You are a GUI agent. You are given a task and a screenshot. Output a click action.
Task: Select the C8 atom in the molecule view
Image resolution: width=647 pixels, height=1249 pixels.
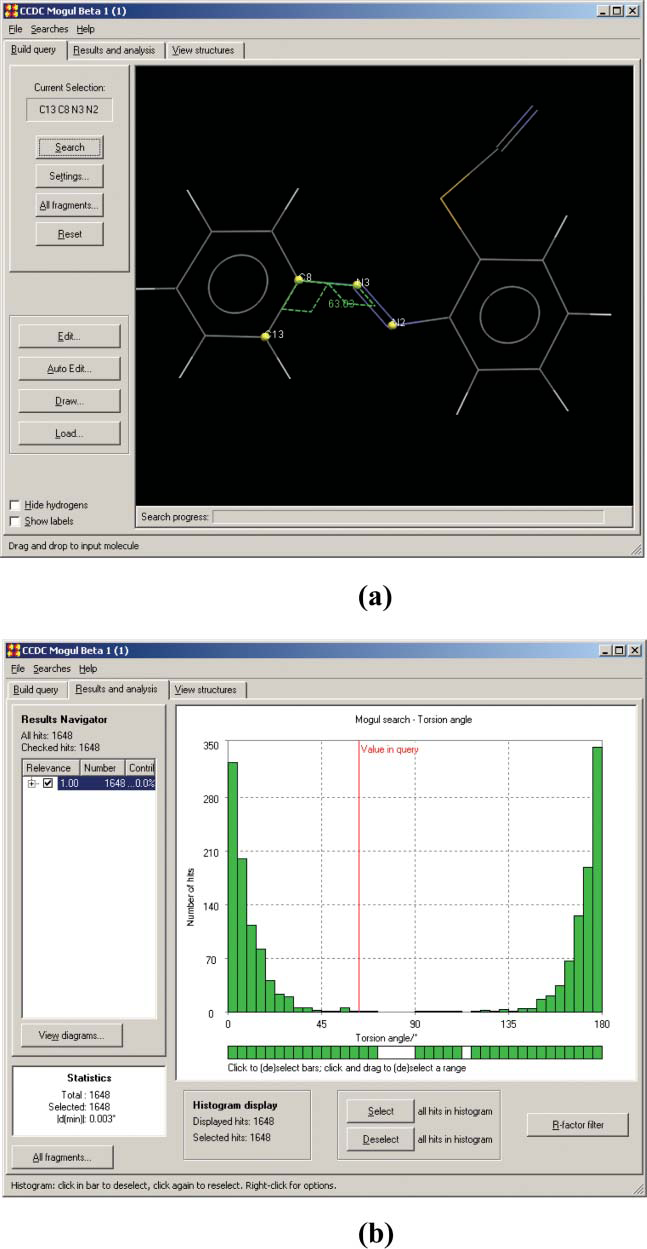[298, 279]
